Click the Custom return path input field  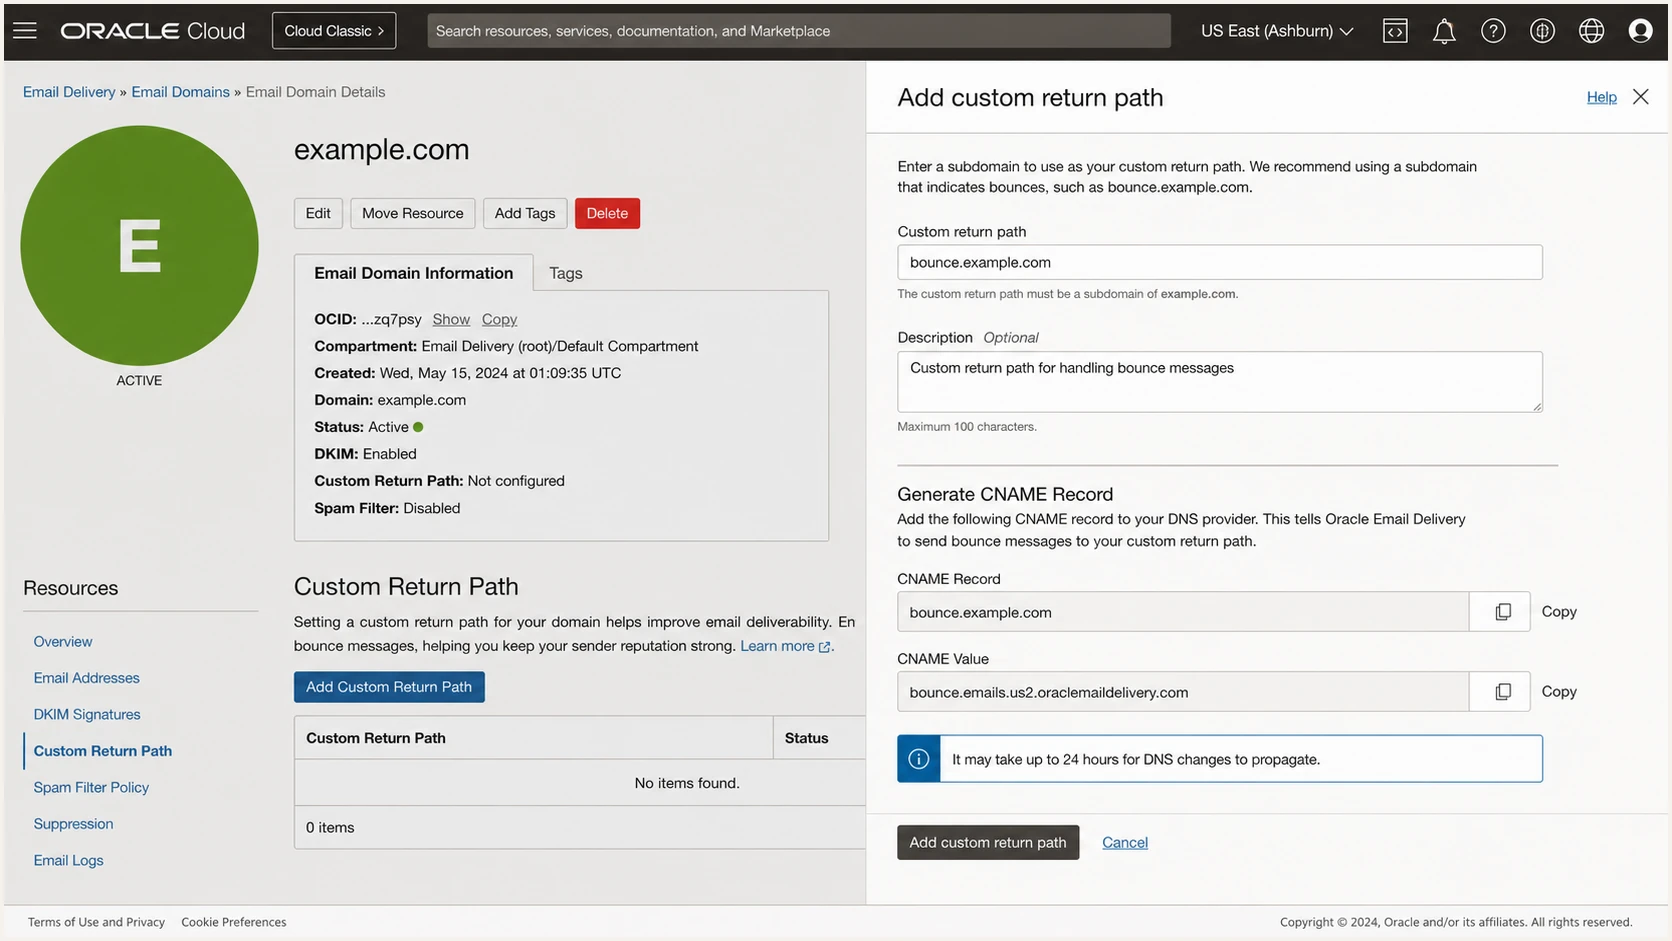[x=1219, y=262]
